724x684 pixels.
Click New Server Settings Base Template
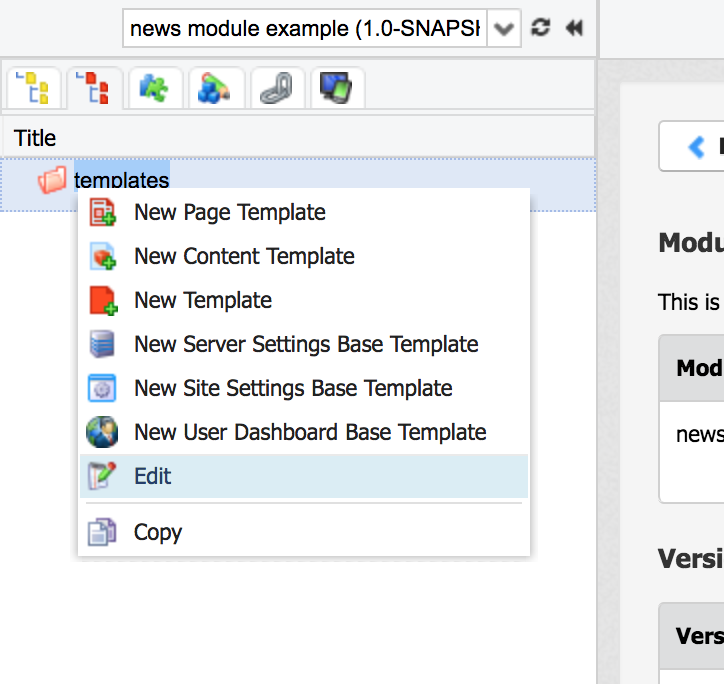306,344
